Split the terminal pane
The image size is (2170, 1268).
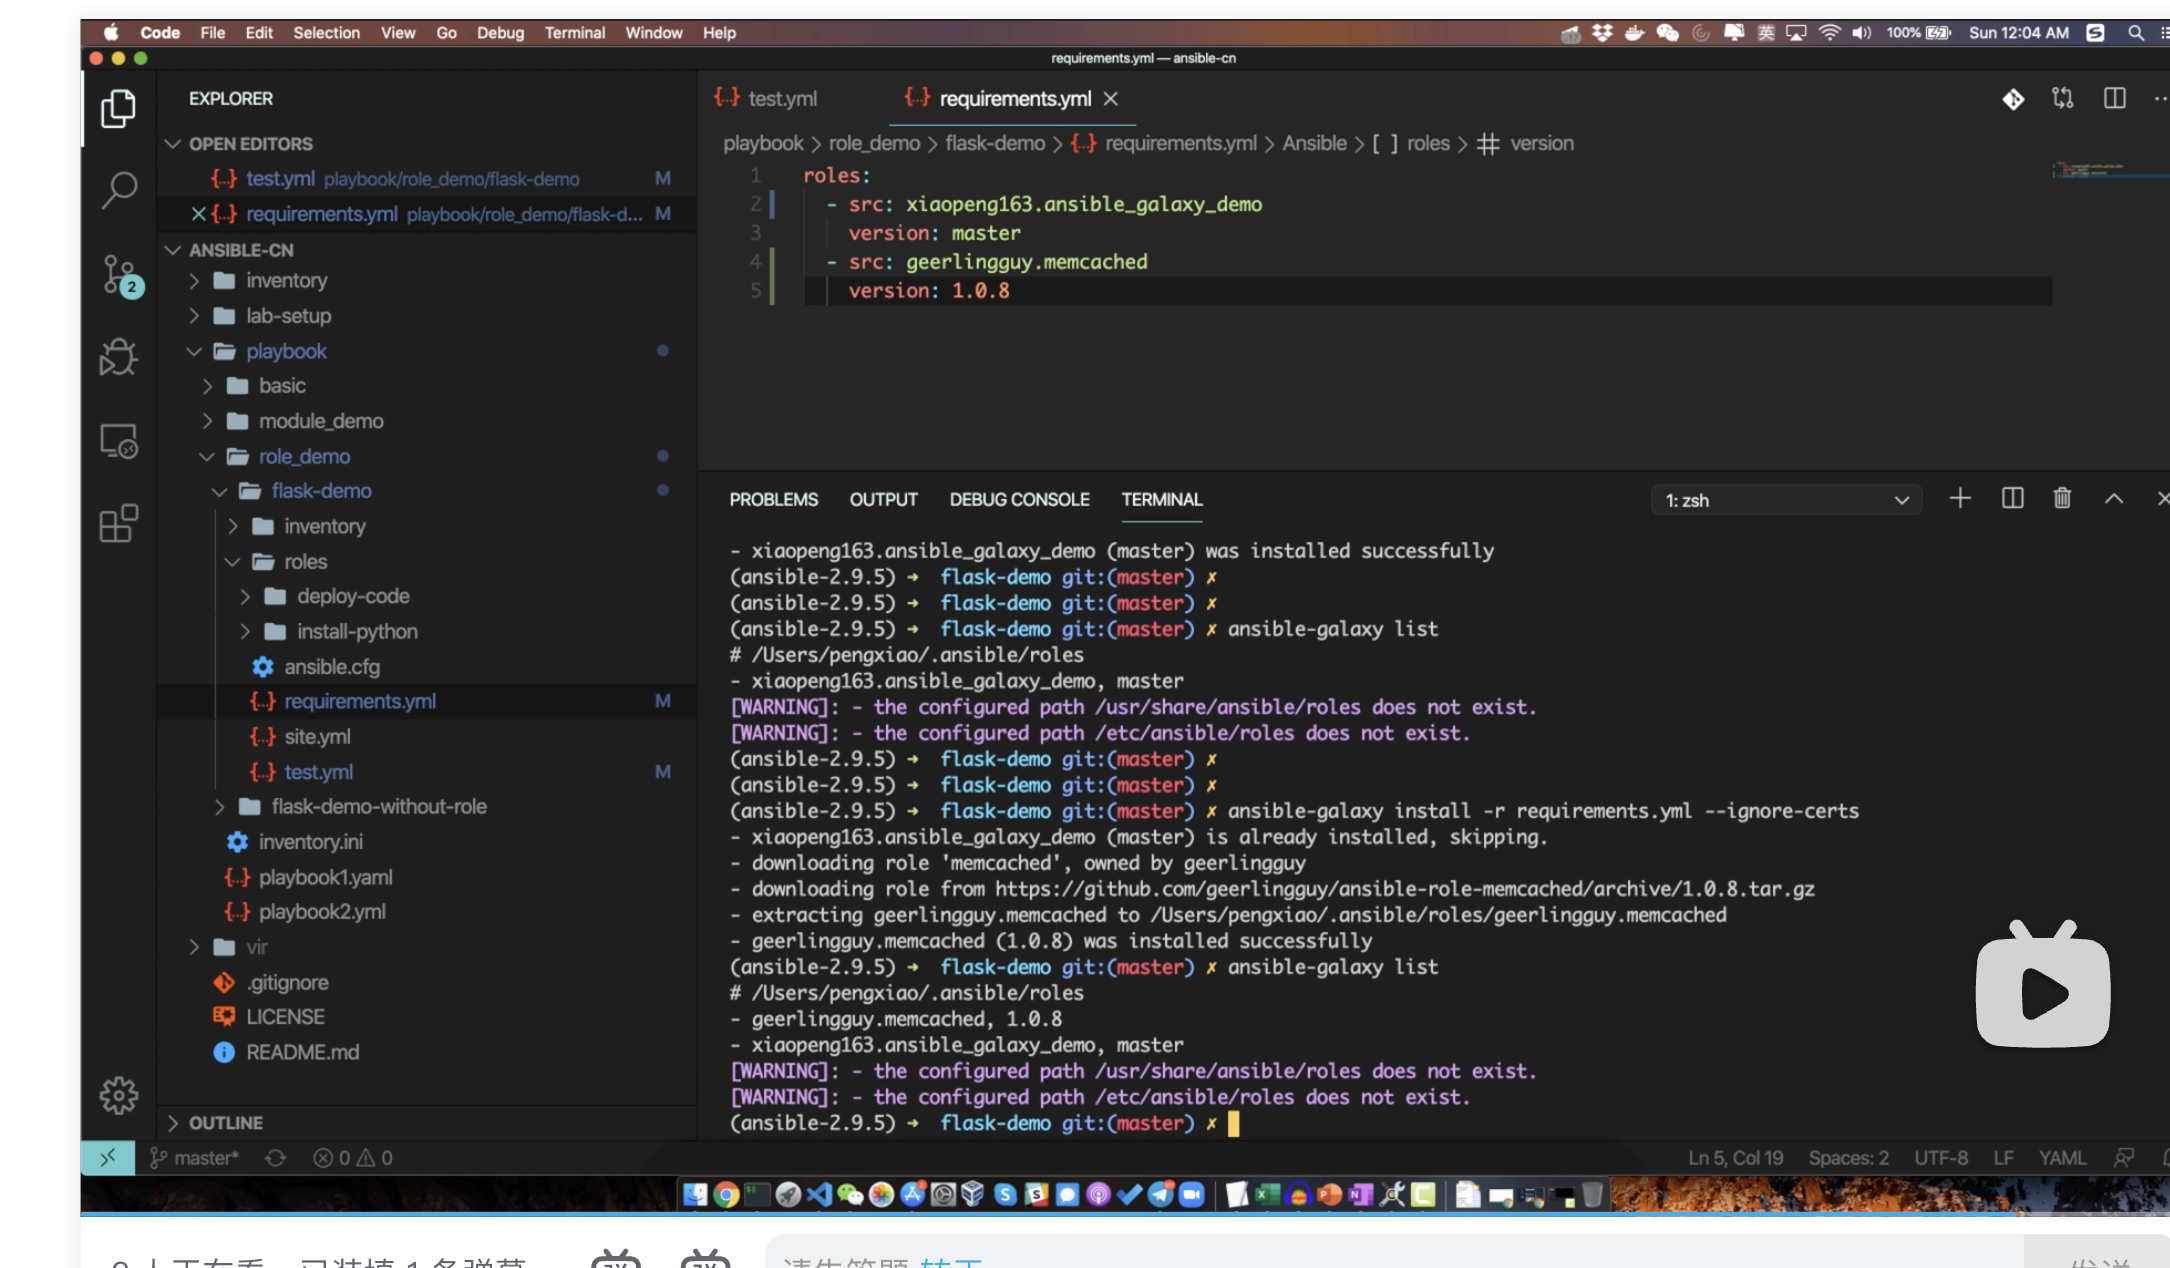2012,499
